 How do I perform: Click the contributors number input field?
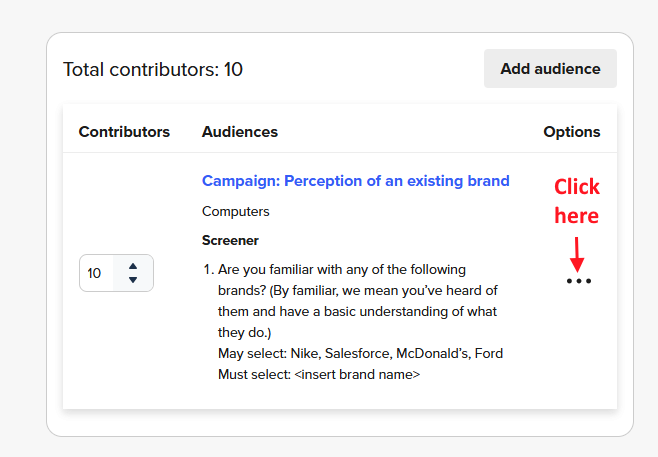98,273
